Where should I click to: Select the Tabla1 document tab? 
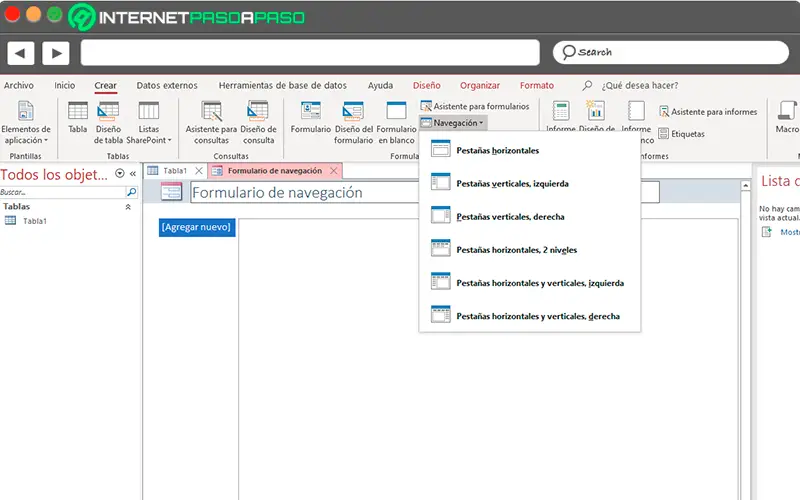[176, 170]
